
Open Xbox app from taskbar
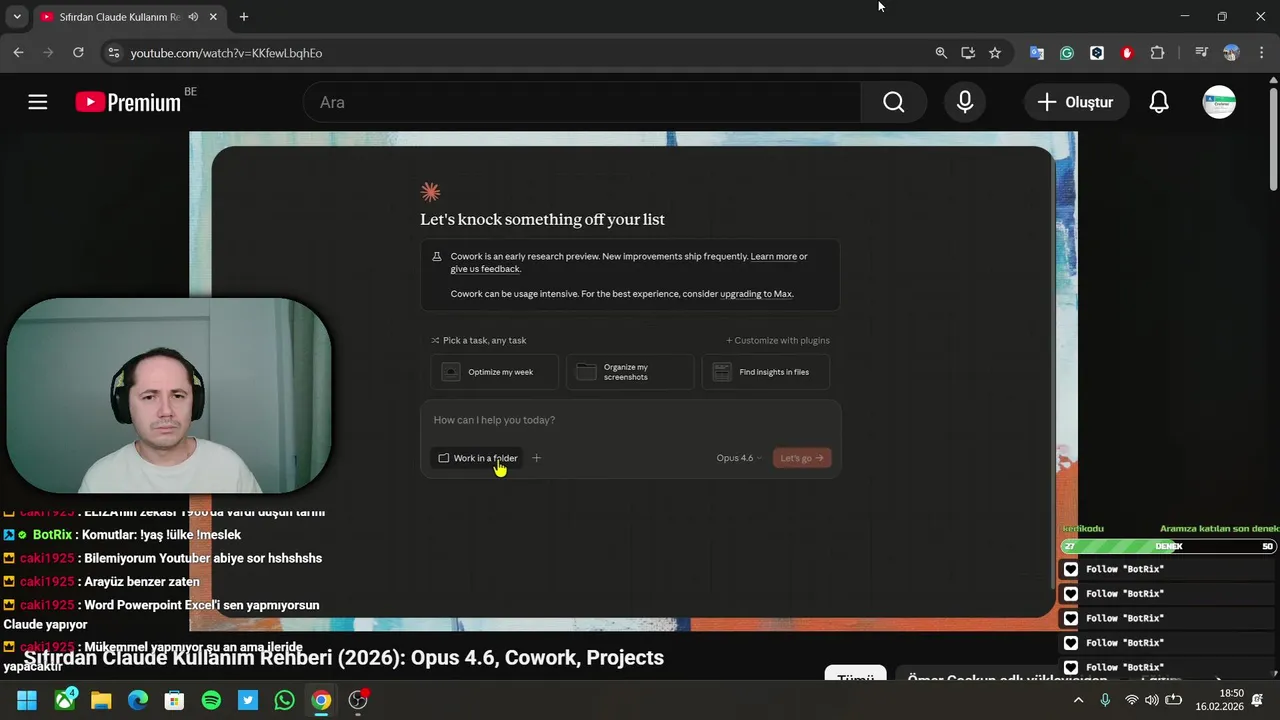[66, 700]
